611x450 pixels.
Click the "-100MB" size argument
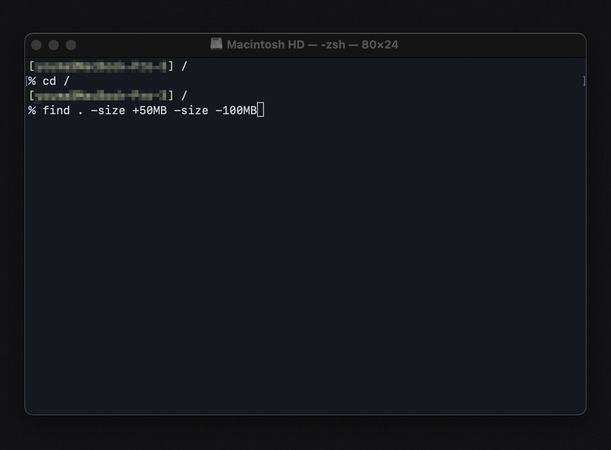pos(235,110)
